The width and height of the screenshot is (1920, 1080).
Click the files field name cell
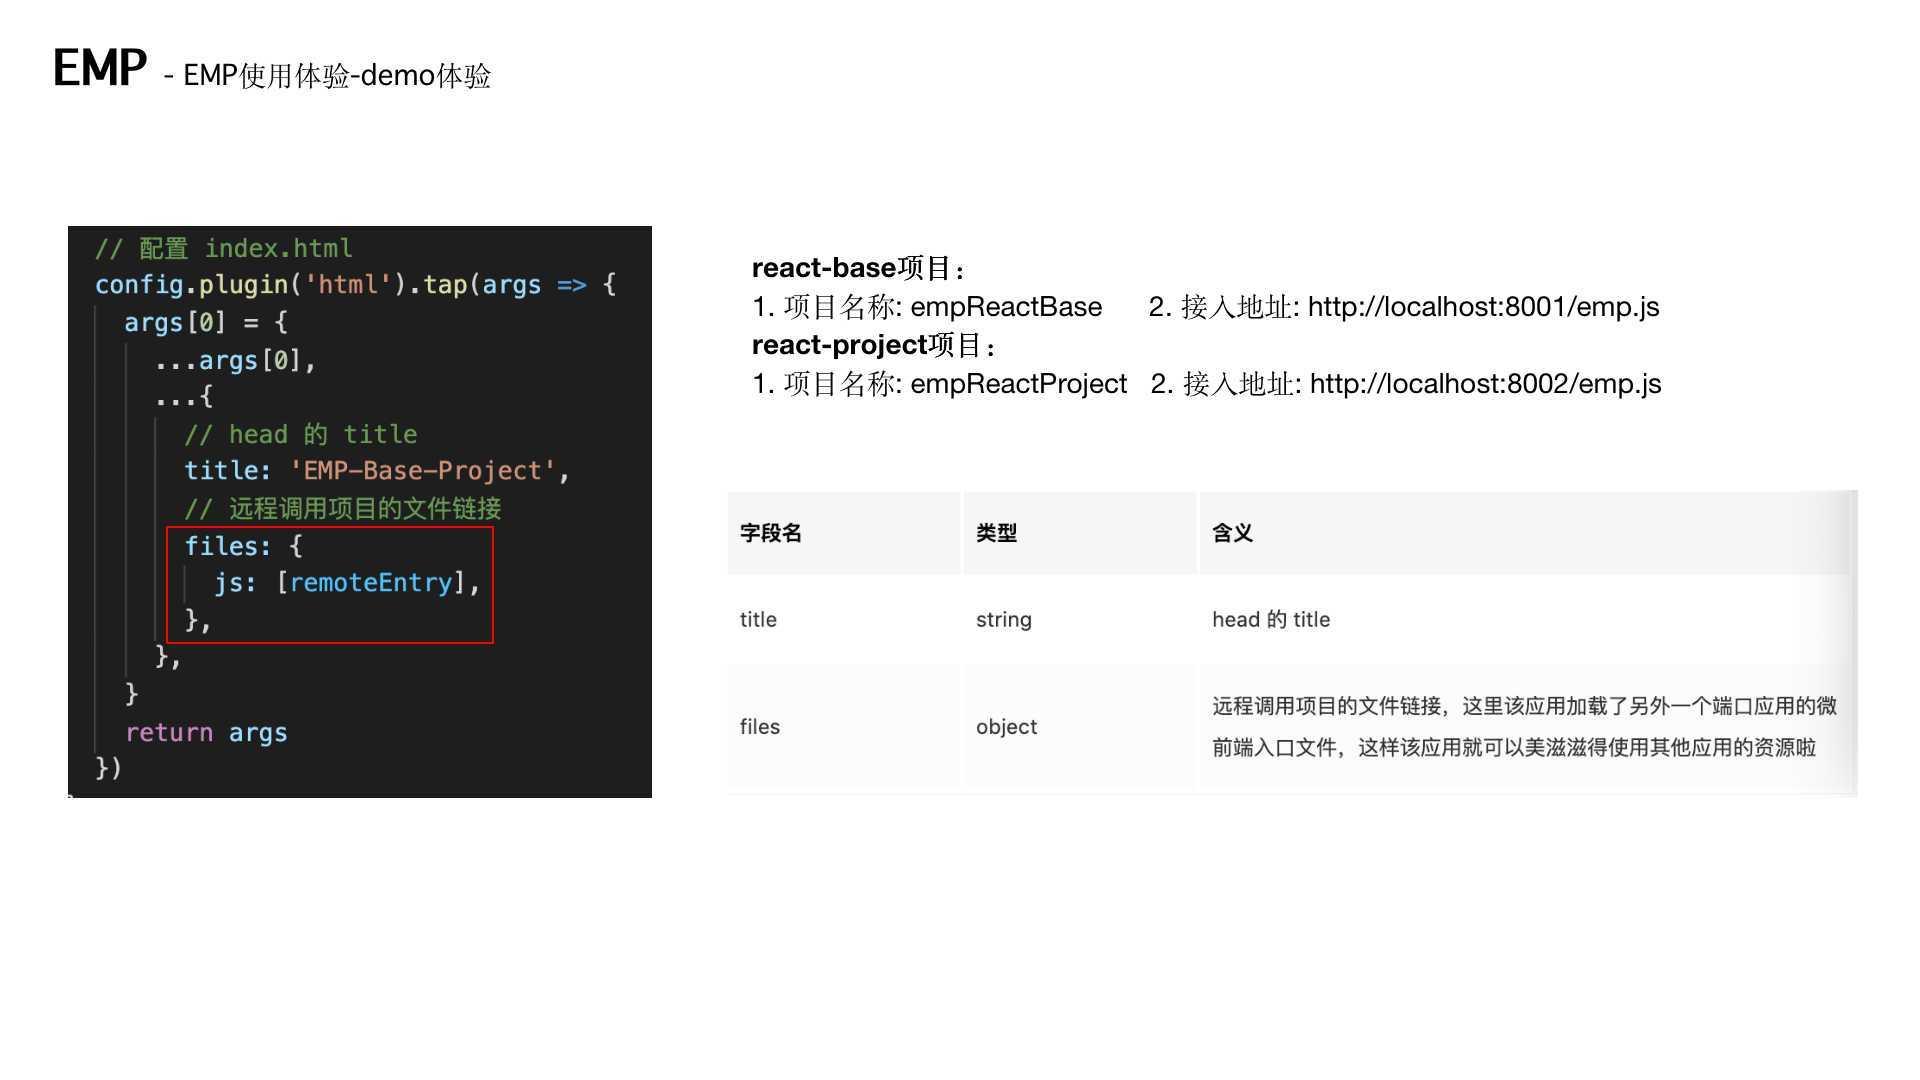[759, 727]
